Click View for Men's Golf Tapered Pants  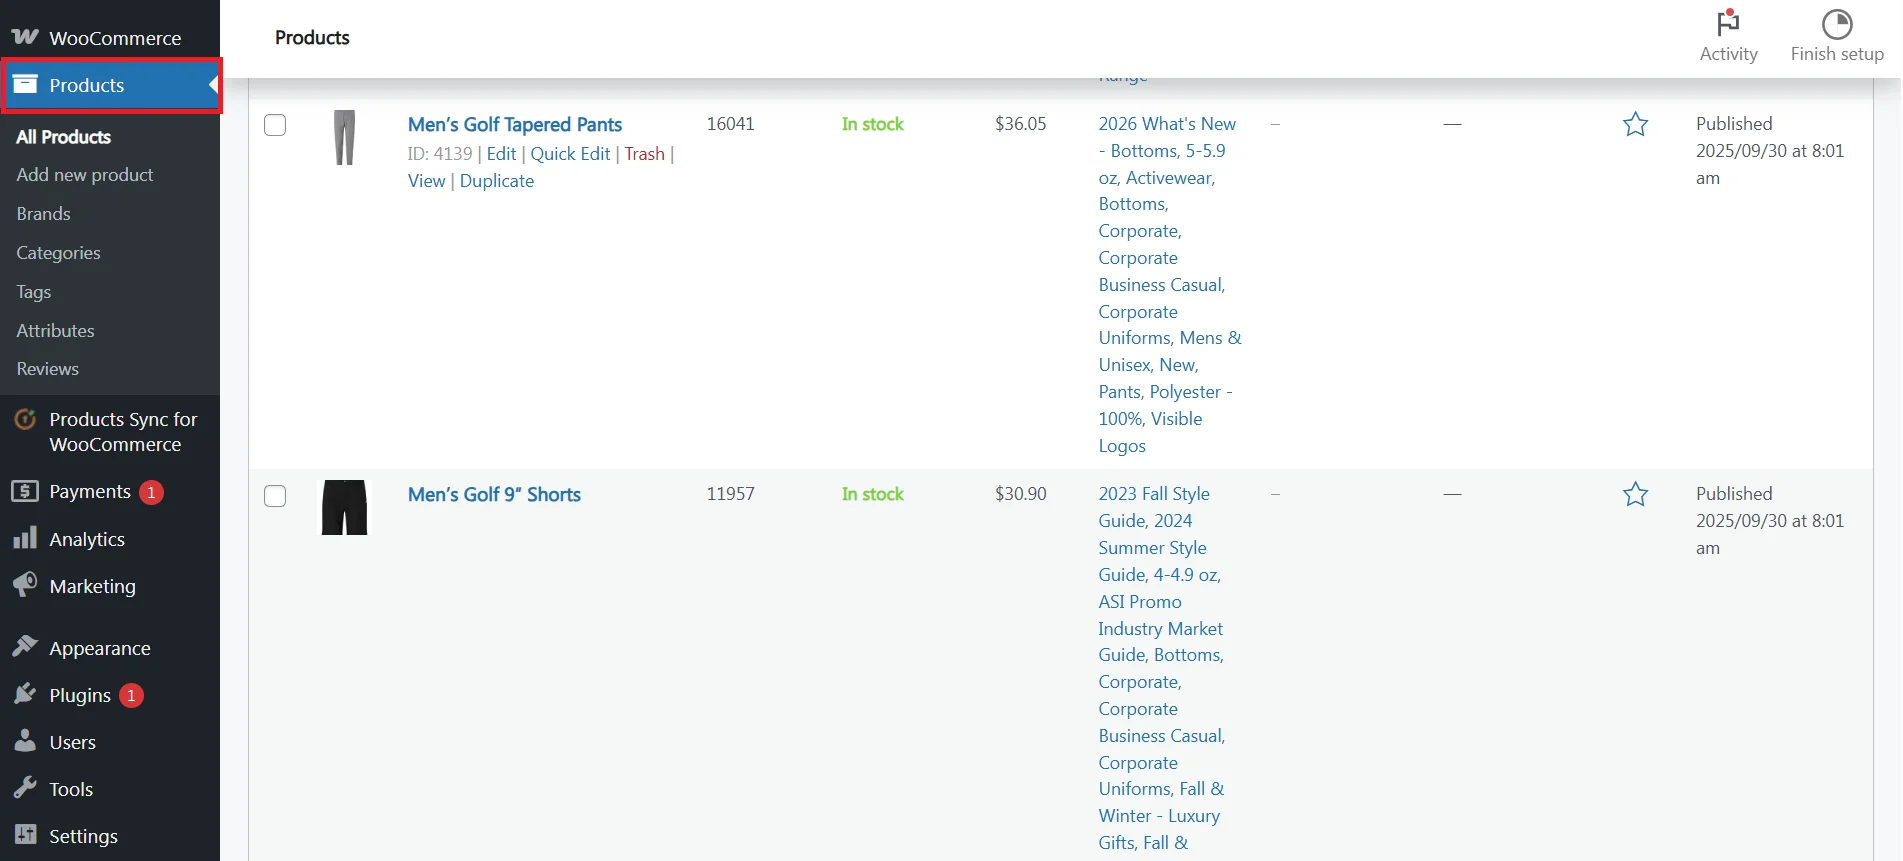426,181
